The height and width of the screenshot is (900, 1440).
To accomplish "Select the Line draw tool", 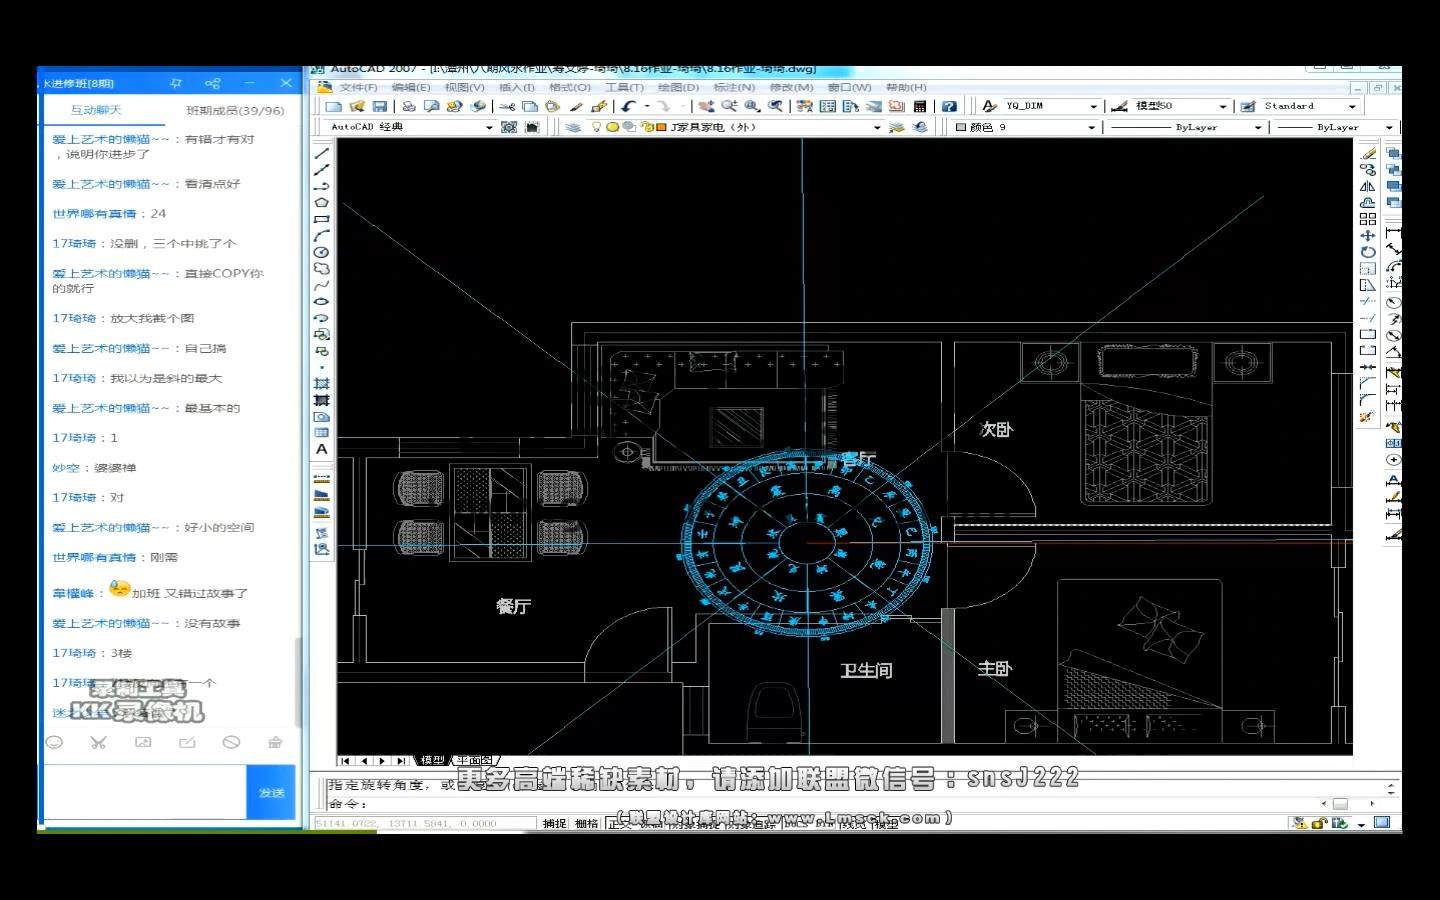I will coord(322,154).
